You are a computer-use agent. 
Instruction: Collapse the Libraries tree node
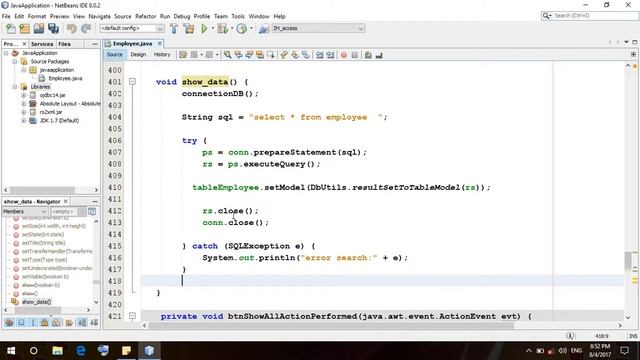tap(15, 87)
